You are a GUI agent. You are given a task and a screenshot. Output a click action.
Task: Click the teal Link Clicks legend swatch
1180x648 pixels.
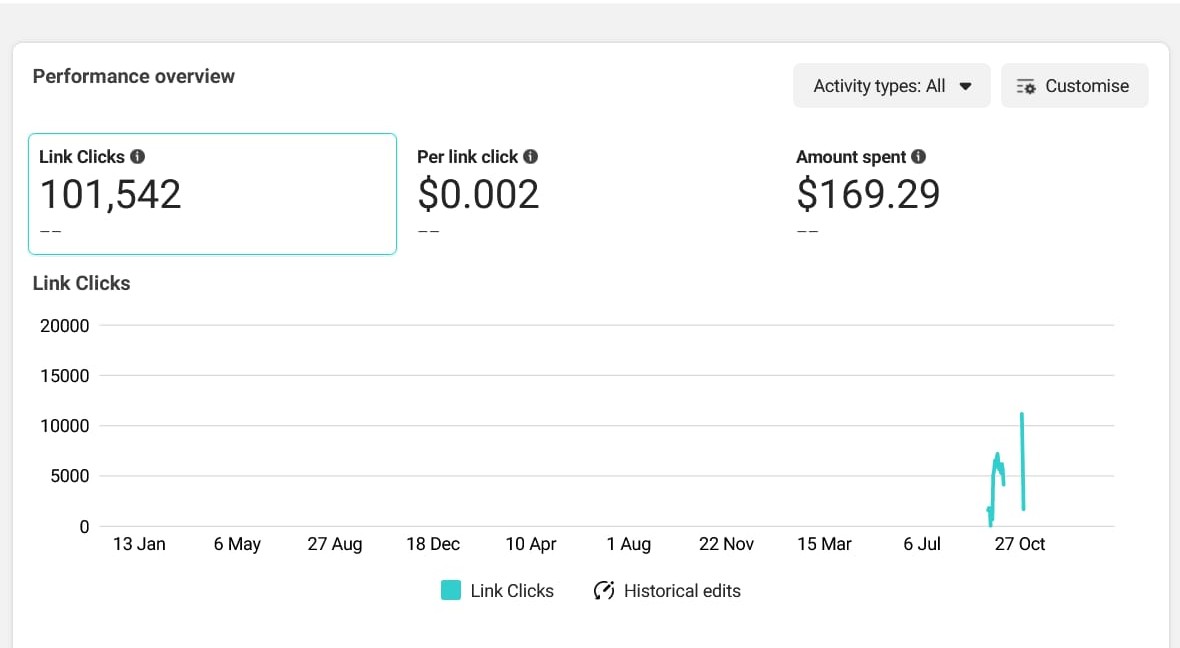[451, 591]
